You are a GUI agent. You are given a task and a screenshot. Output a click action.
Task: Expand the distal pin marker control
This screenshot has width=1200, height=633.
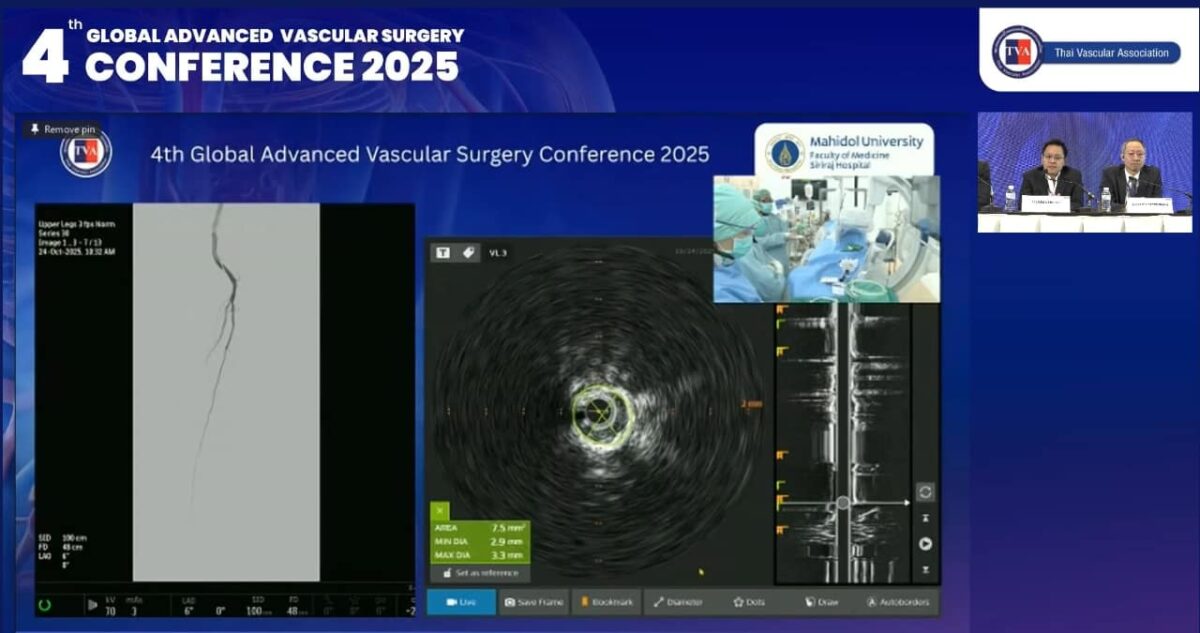click(924, 571)
